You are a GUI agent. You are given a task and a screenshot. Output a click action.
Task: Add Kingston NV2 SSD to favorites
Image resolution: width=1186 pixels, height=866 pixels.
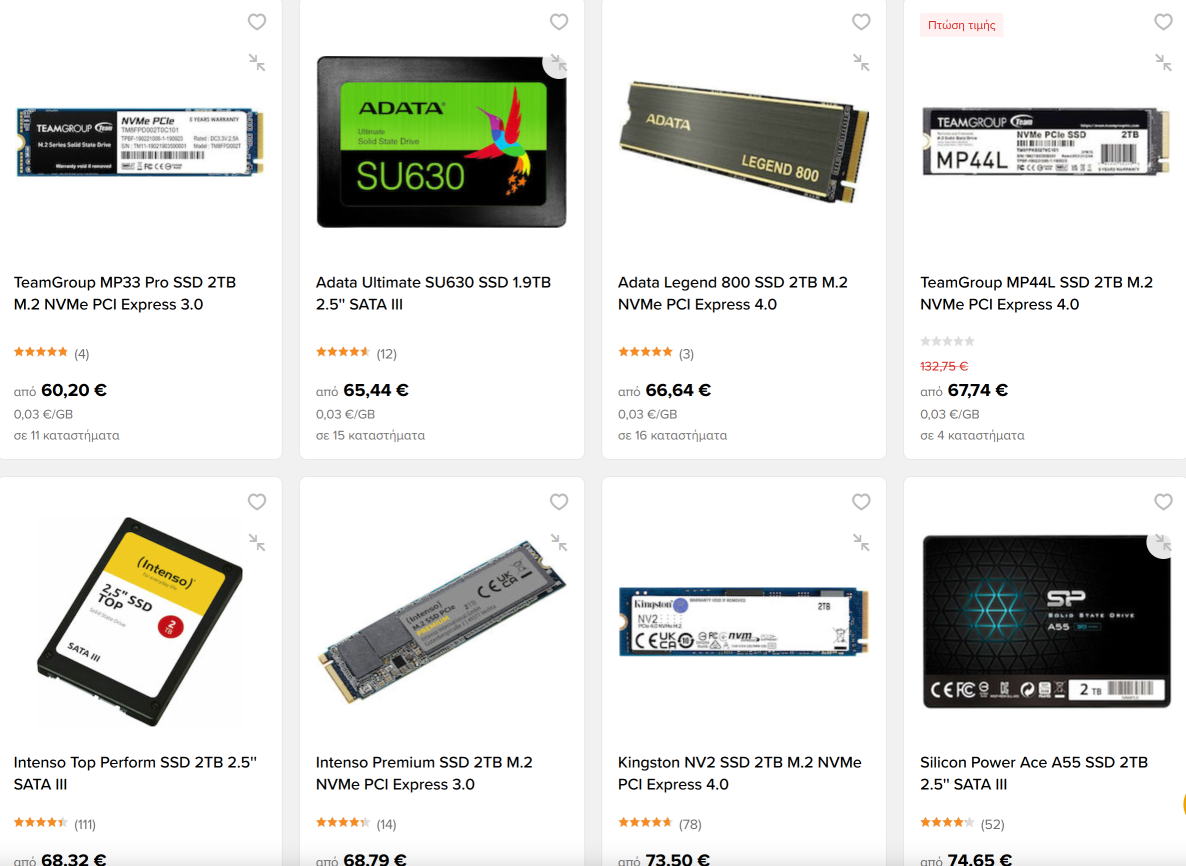pos(861,501)
